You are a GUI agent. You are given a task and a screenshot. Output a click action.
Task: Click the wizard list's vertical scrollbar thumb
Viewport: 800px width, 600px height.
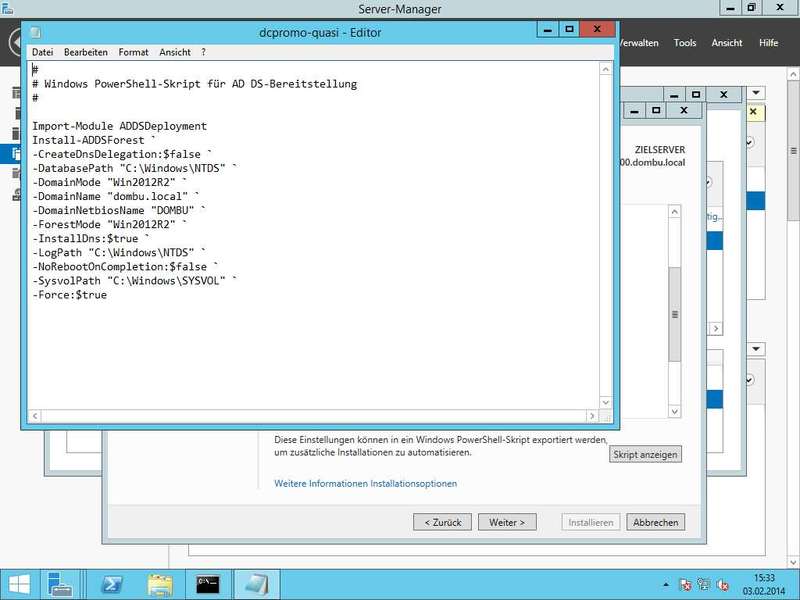[x=674, y=314]
